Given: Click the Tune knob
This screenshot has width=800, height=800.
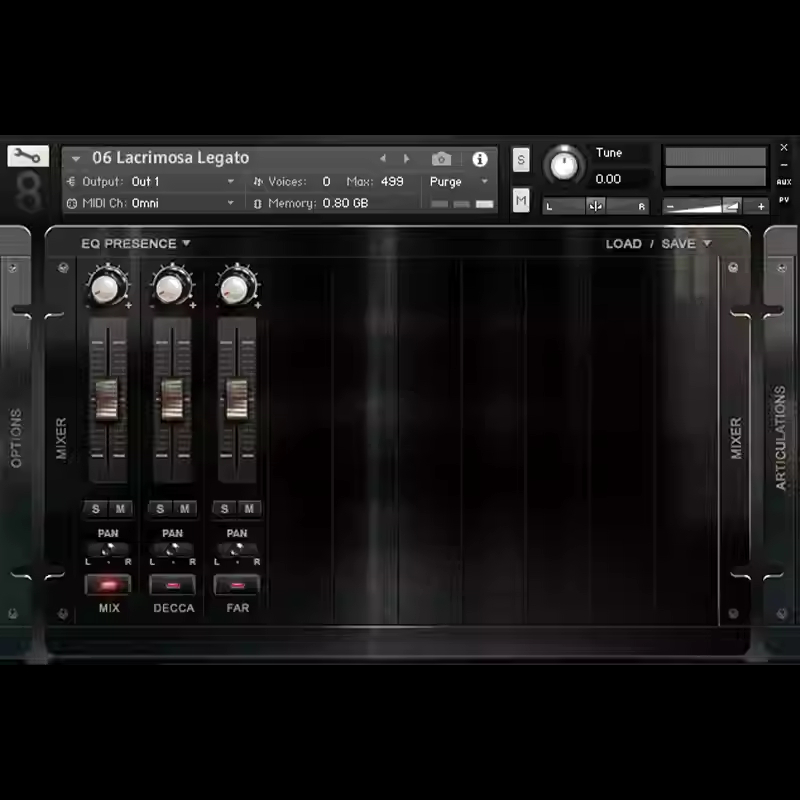Looking at the screenshot, I should [x=563, y=165].
